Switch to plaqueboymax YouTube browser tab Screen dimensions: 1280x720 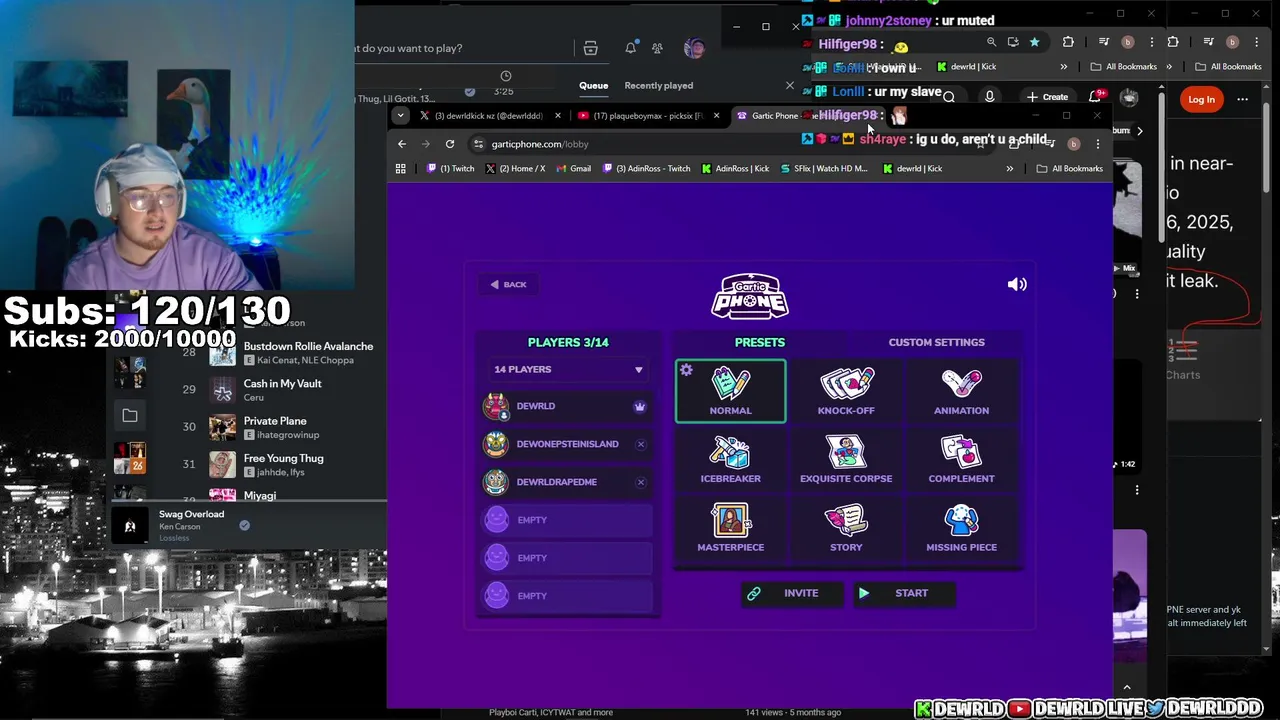(648, 116)
